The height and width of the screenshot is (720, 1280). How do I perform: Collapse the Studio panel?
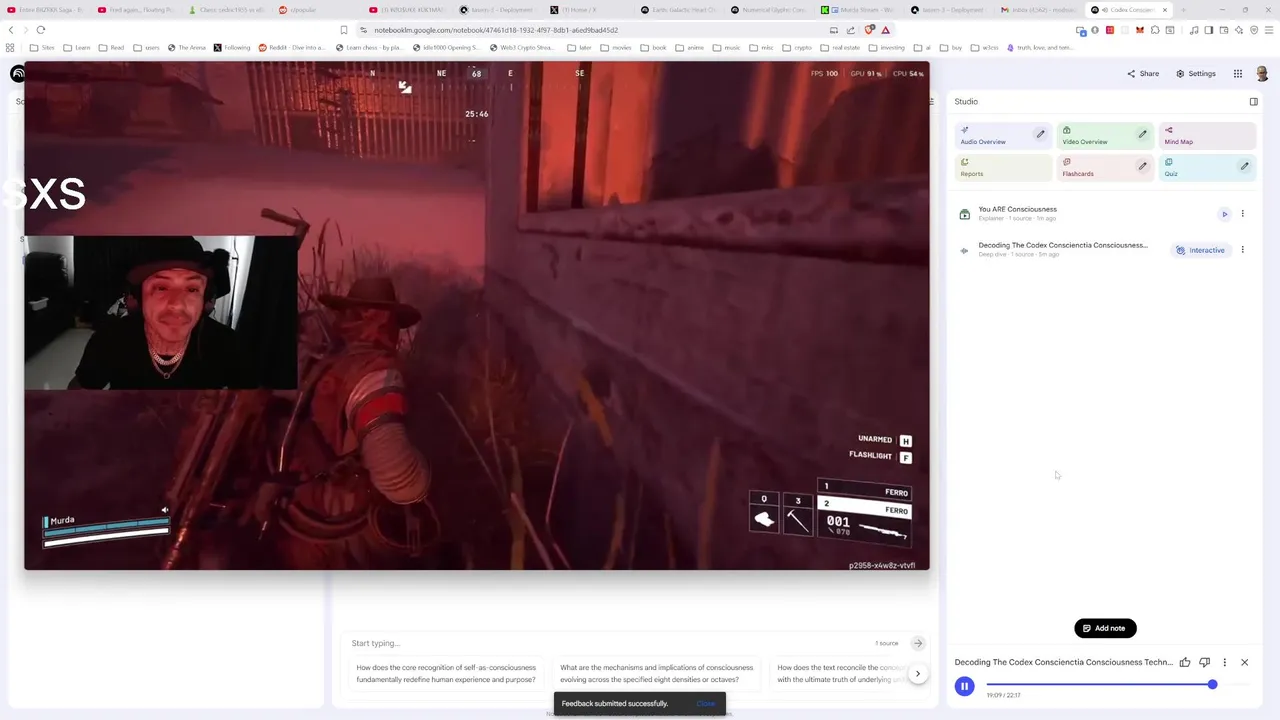[1254, 101]
